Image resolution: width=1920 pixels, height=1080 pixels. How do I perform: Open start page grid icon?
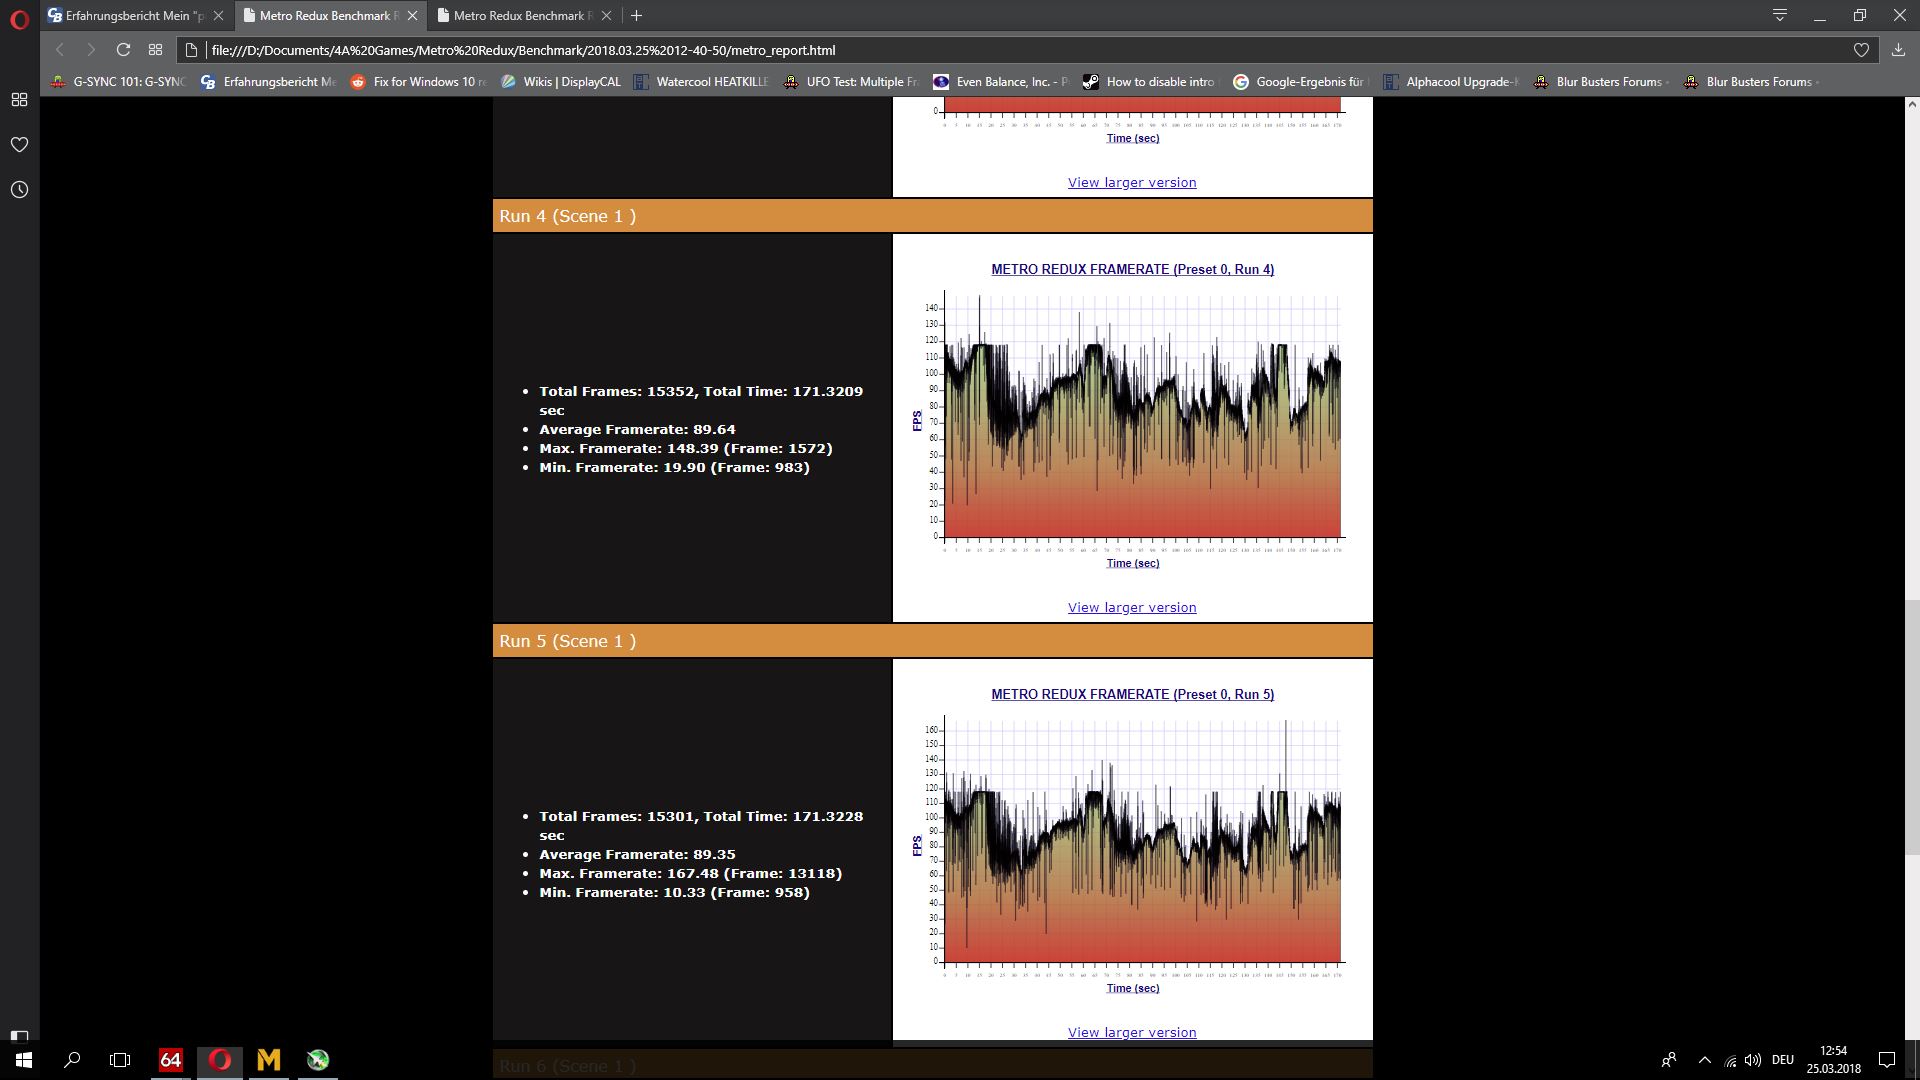(155, 50)
